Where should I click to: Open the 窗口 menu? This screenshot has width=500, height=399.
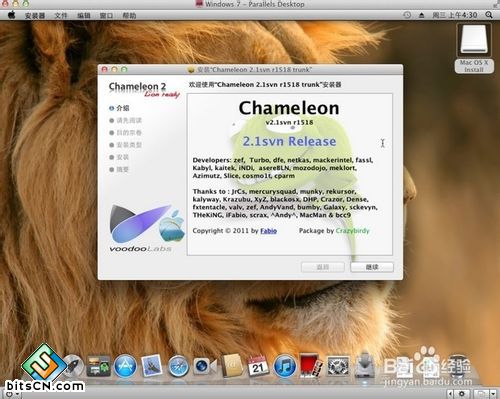[x=106, y=15]
